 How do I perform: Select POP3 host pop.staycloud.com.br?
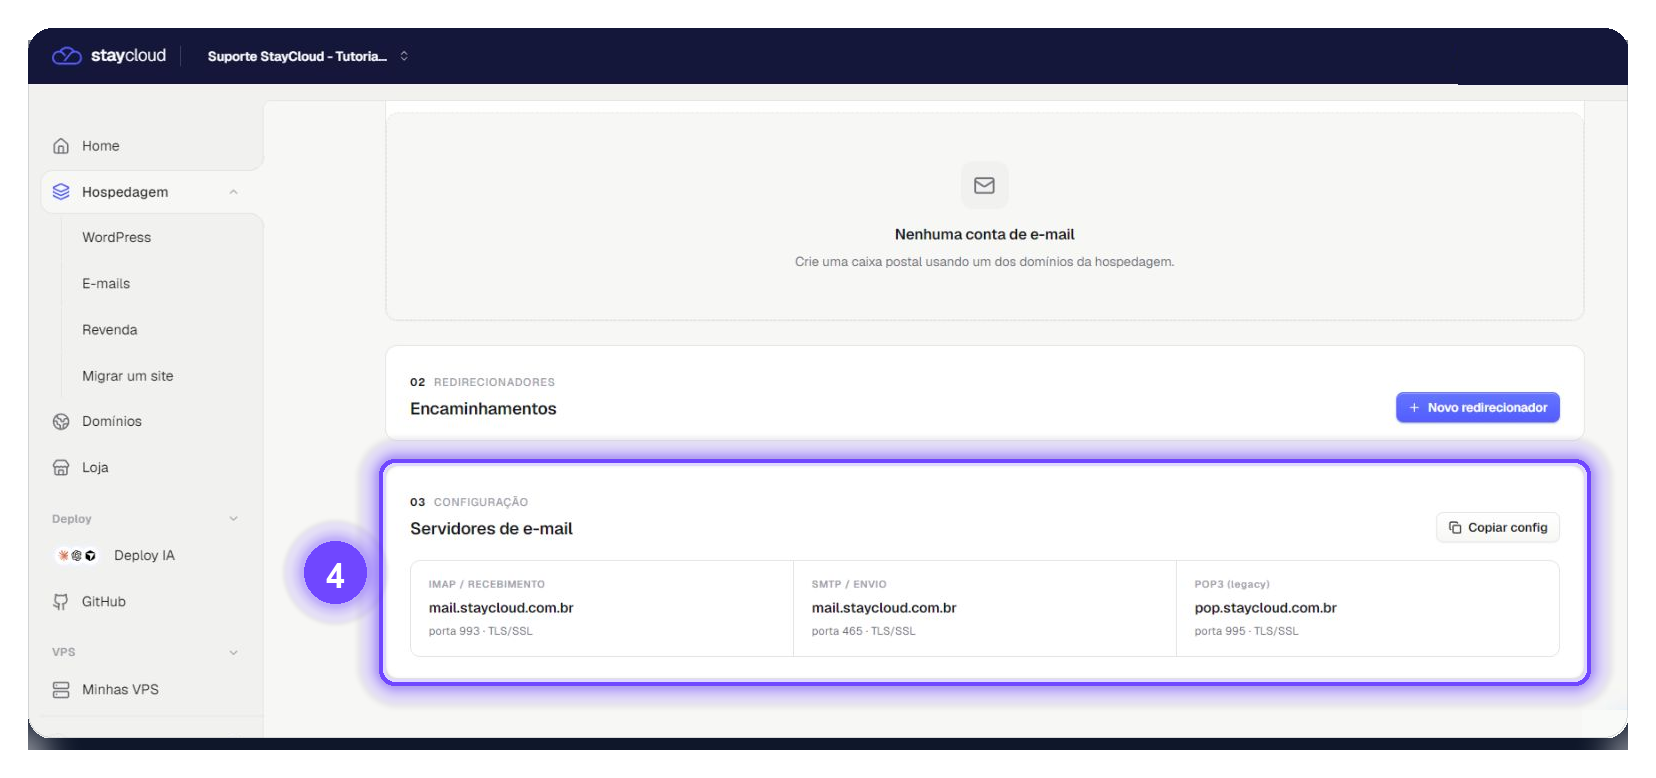(1265, 608)
